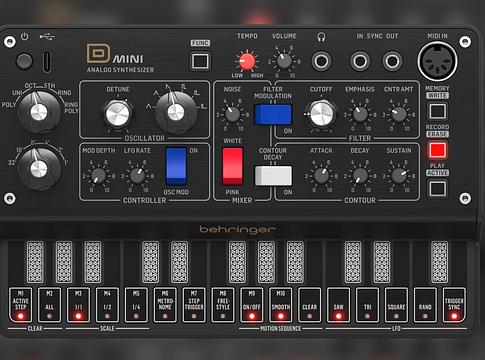Click the top-right panel screw
The height and width of the screenshot is (360, 485).
point(465,42)
